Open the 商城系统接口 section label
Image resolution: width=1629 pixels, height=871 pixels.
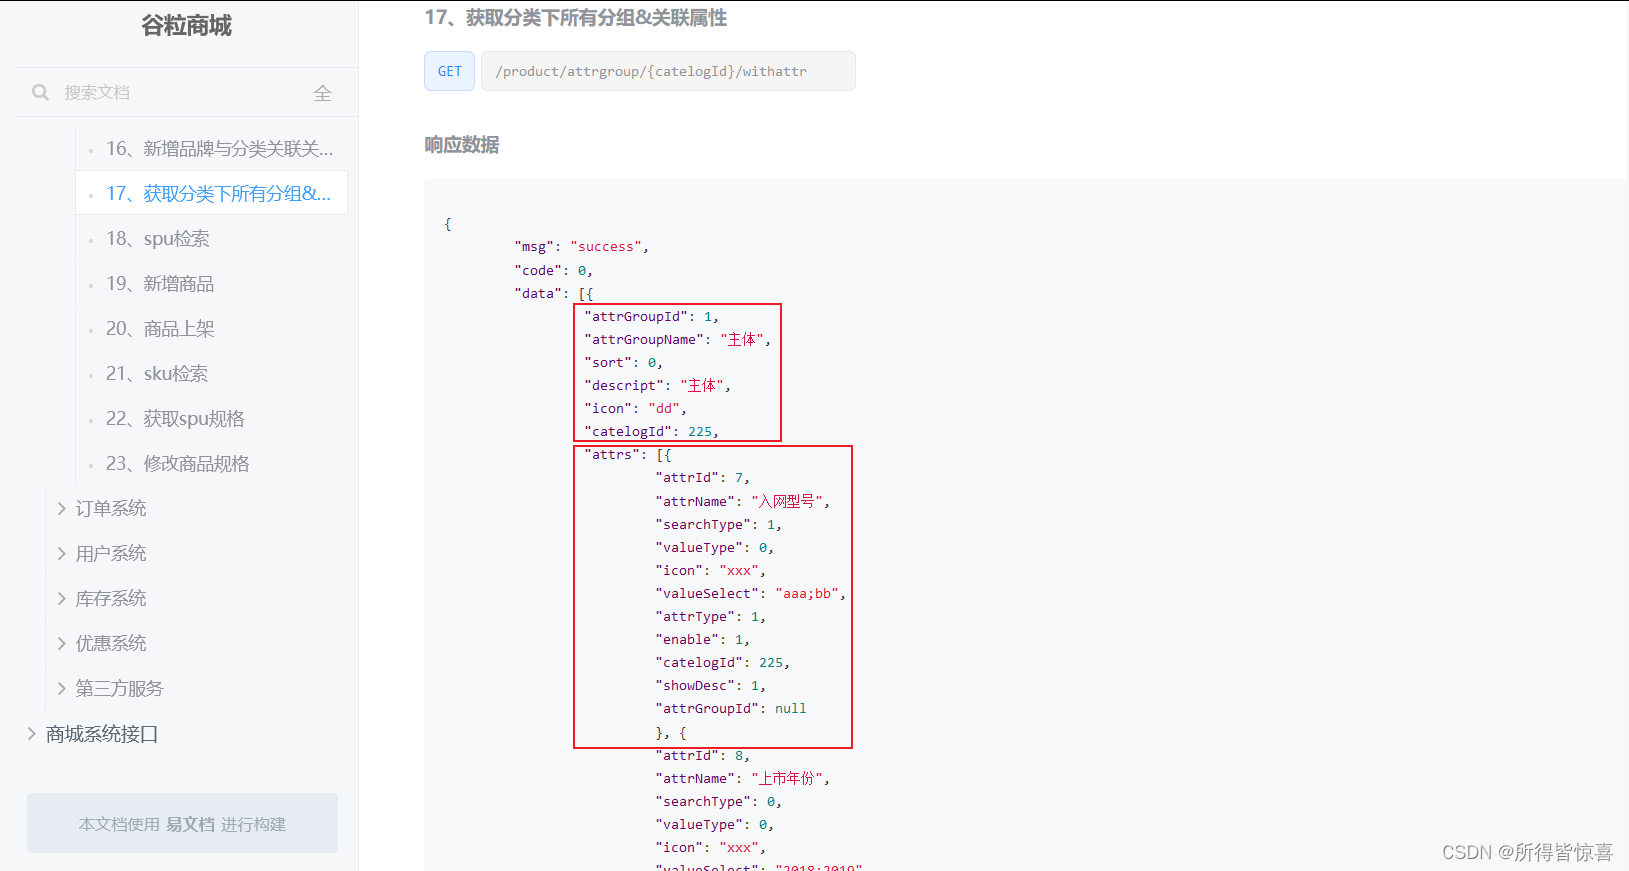pyautogui.click(x=102, y=734)
